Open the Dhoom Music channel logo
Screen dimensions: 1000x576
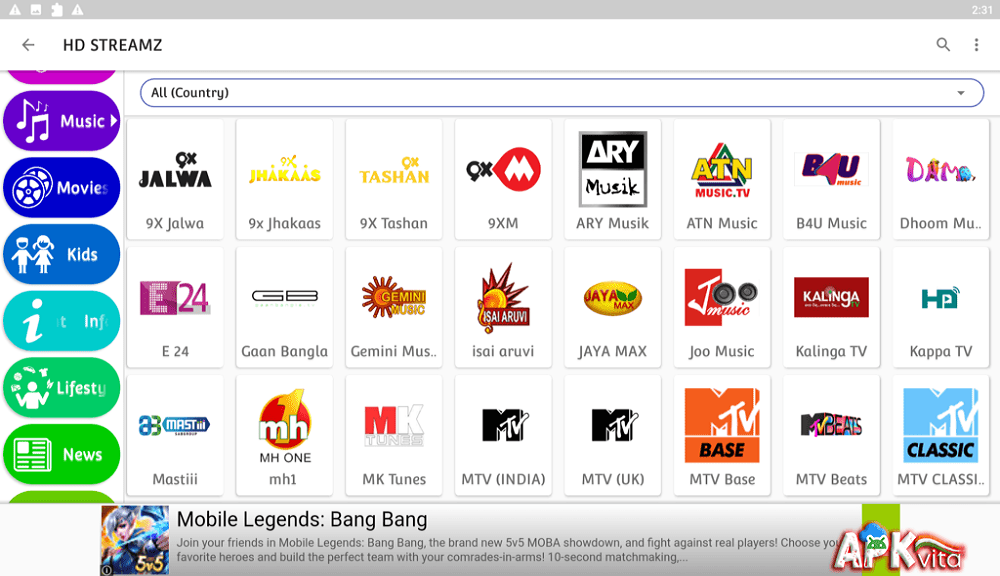tap(941, 170)
